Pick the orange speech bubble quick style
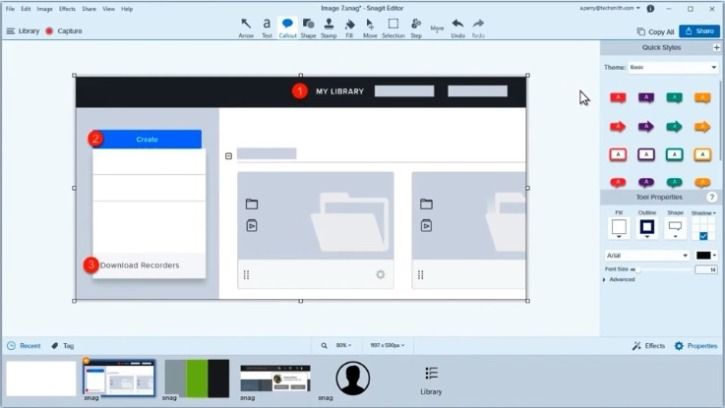The width and height of the screenshot is (725, 408). [703, 98]
